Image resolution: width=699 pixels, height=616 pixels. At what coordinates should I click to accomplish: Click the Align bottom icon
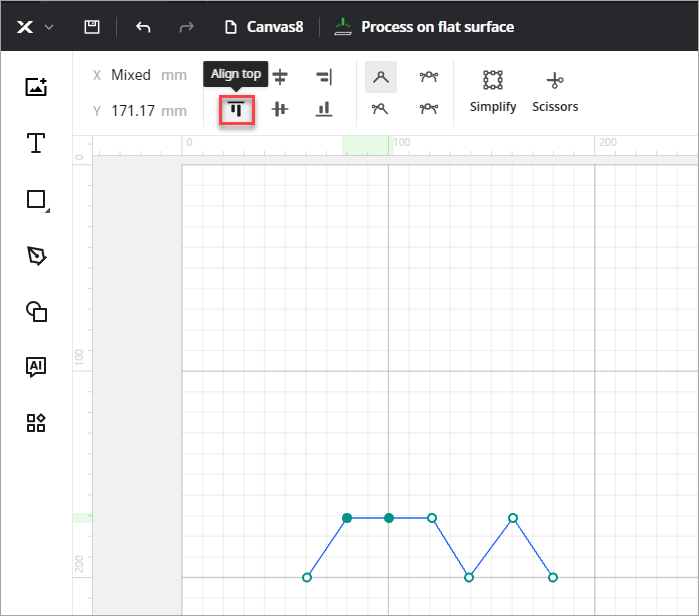(x=323, y=110)
